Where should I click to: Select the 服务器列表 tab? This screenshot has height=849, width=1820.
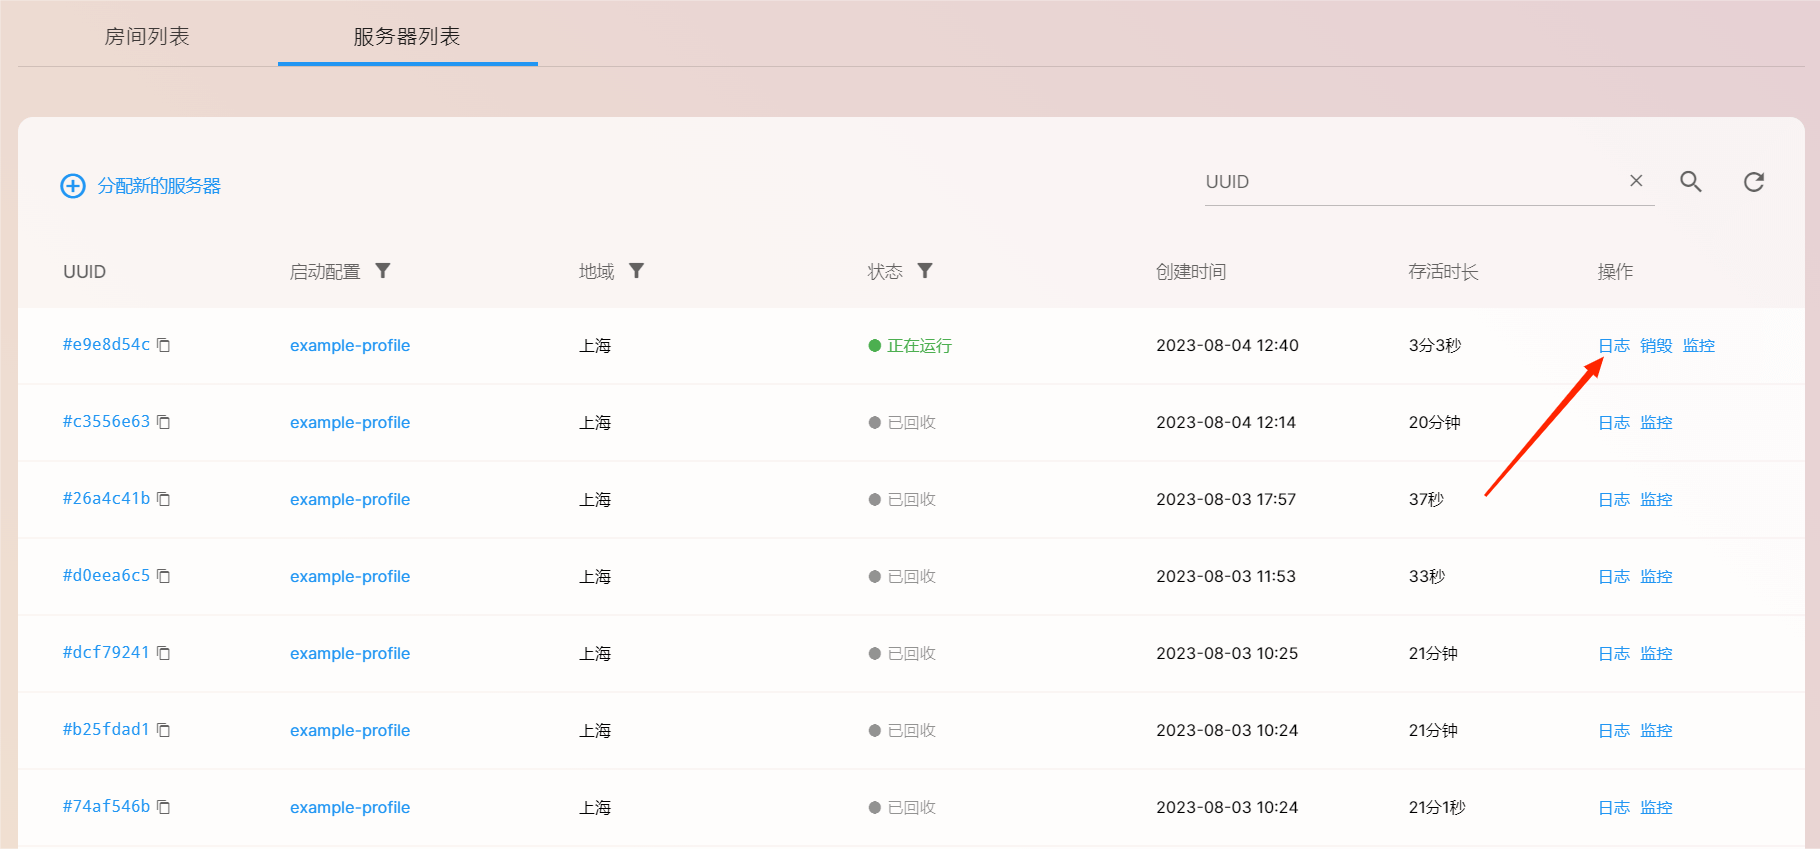[407, 37]
